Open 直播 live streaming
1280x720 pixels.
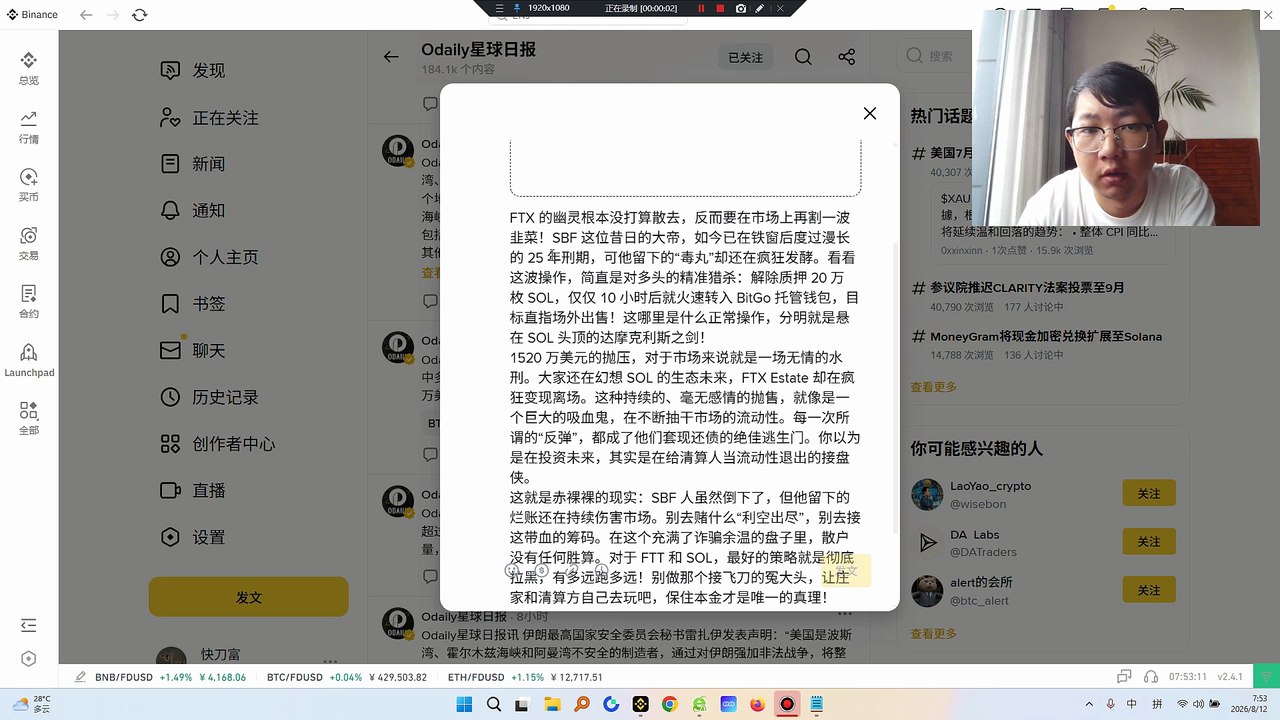pos(192,490)
